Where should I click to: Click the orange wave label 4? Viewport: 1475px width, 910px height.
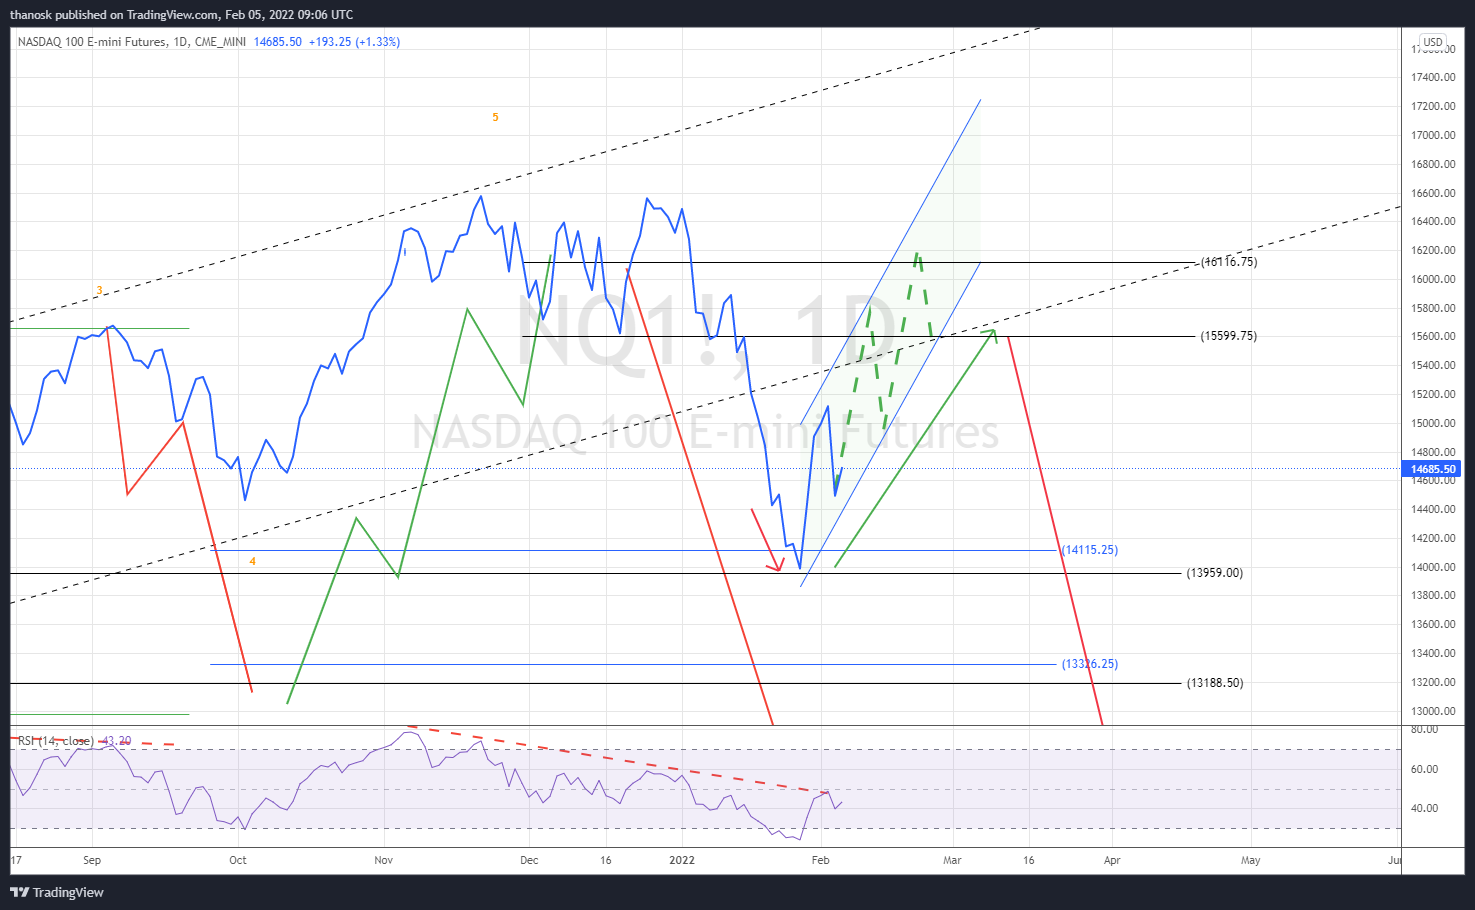coord(252,562)
